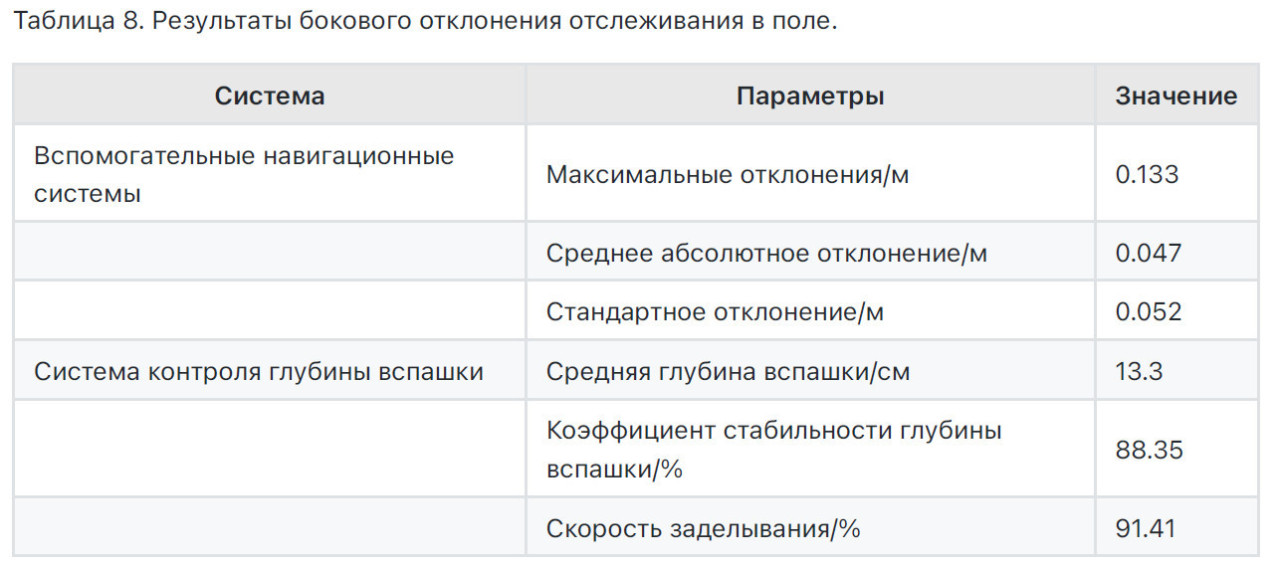Click the empty cell beside "Стандартное отклонение/м"
The height and width of the screenshot is (567, 1280).
click(x=269, y=312)
